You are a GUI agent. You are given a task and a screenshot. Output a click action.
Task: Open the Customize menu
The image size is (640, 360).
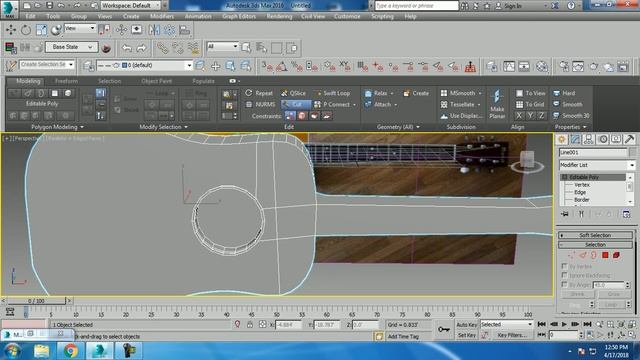point(347,16)
